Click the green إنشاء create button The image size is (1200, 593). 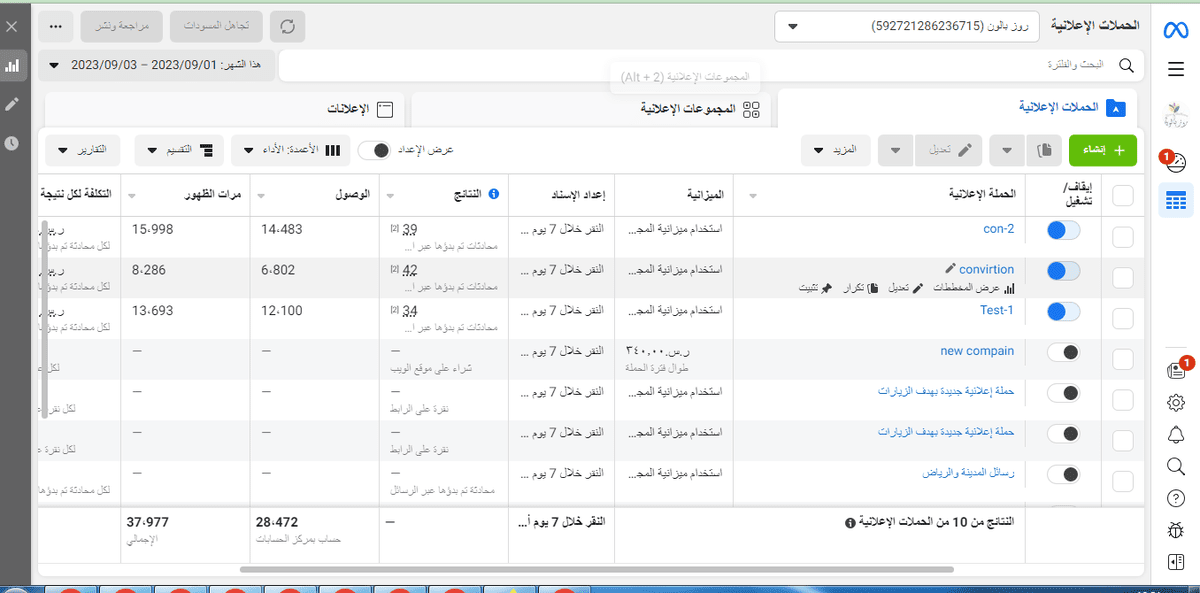1103,150
